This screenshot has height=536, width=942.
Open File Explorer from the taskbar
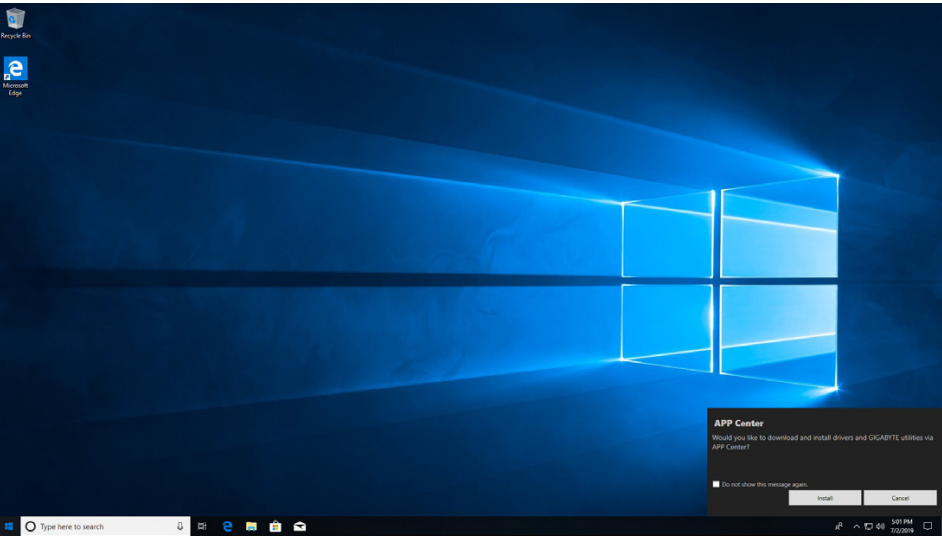pyautogui.click(x=251, y=526)
